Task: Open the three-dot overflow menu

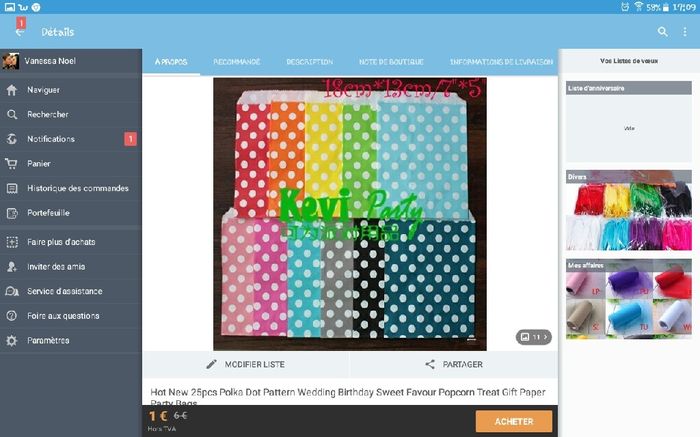Action: (685, 32)
